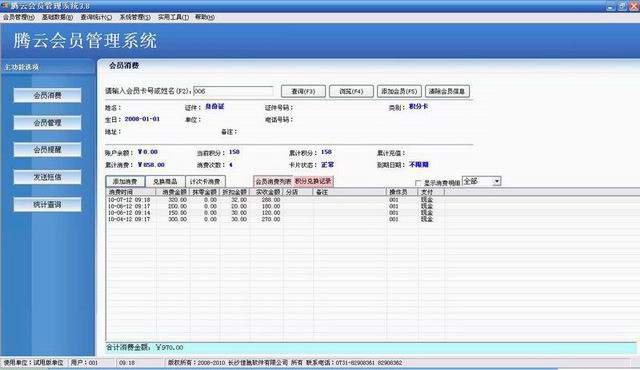Sort by the 消费时间 column header
Screen dimensions: 640x370
click(x=131, y=192)
